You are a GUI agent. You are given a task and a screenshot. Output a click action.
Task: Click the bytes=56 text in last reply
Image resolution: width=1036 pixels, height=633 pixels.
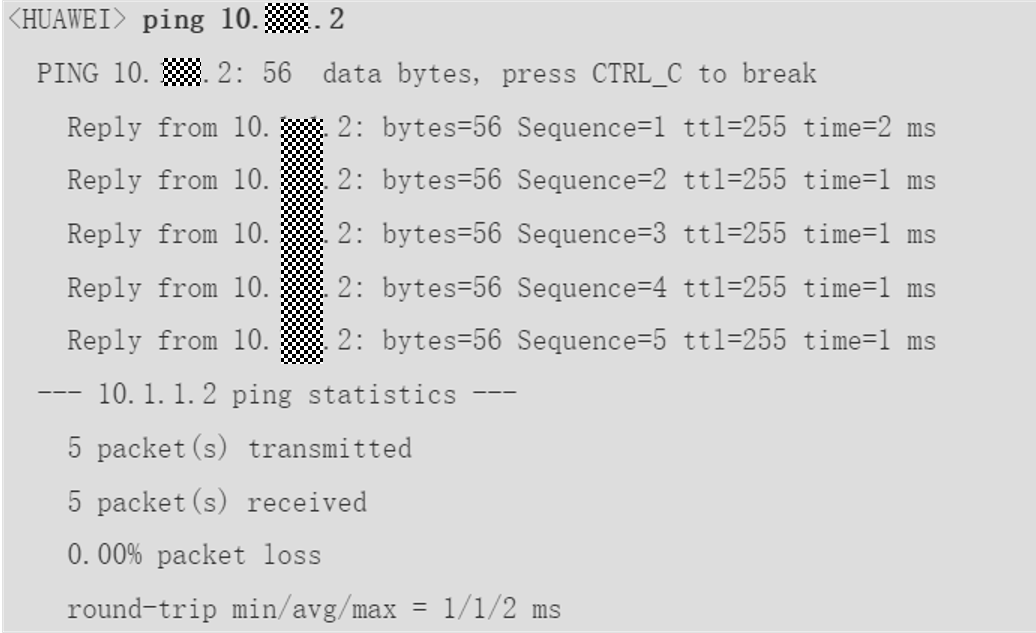click(x=442, y=340)
